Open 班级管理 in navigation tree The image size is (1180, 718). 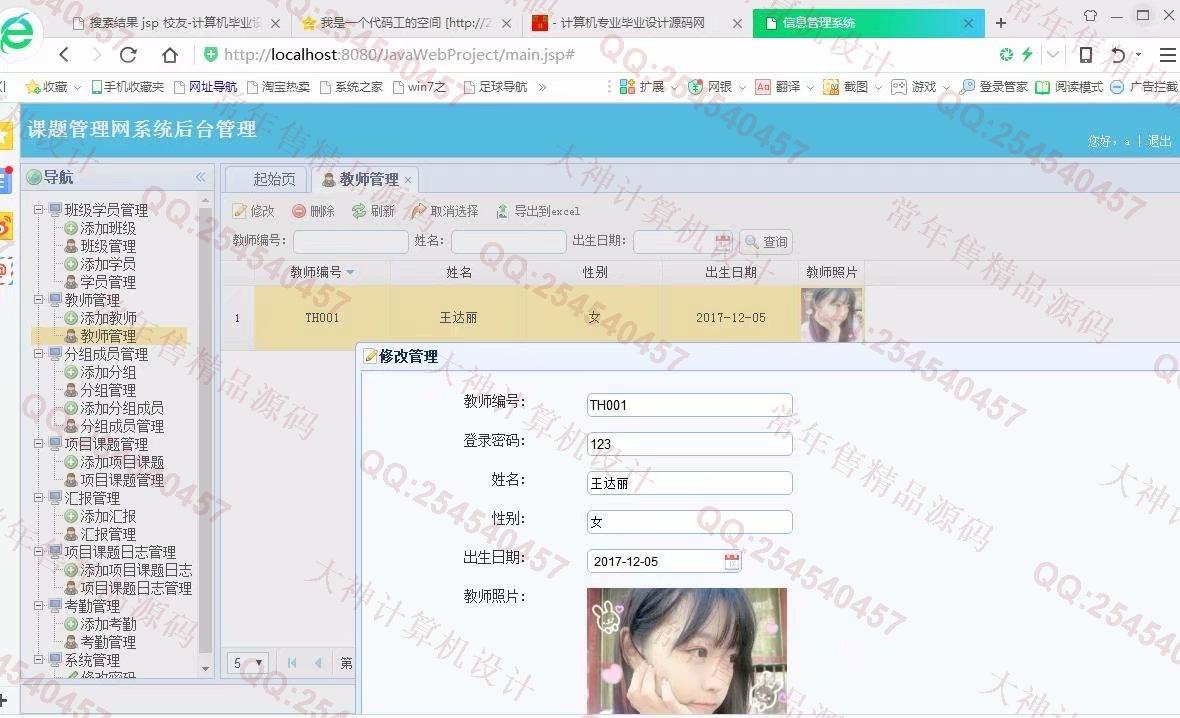108,246
